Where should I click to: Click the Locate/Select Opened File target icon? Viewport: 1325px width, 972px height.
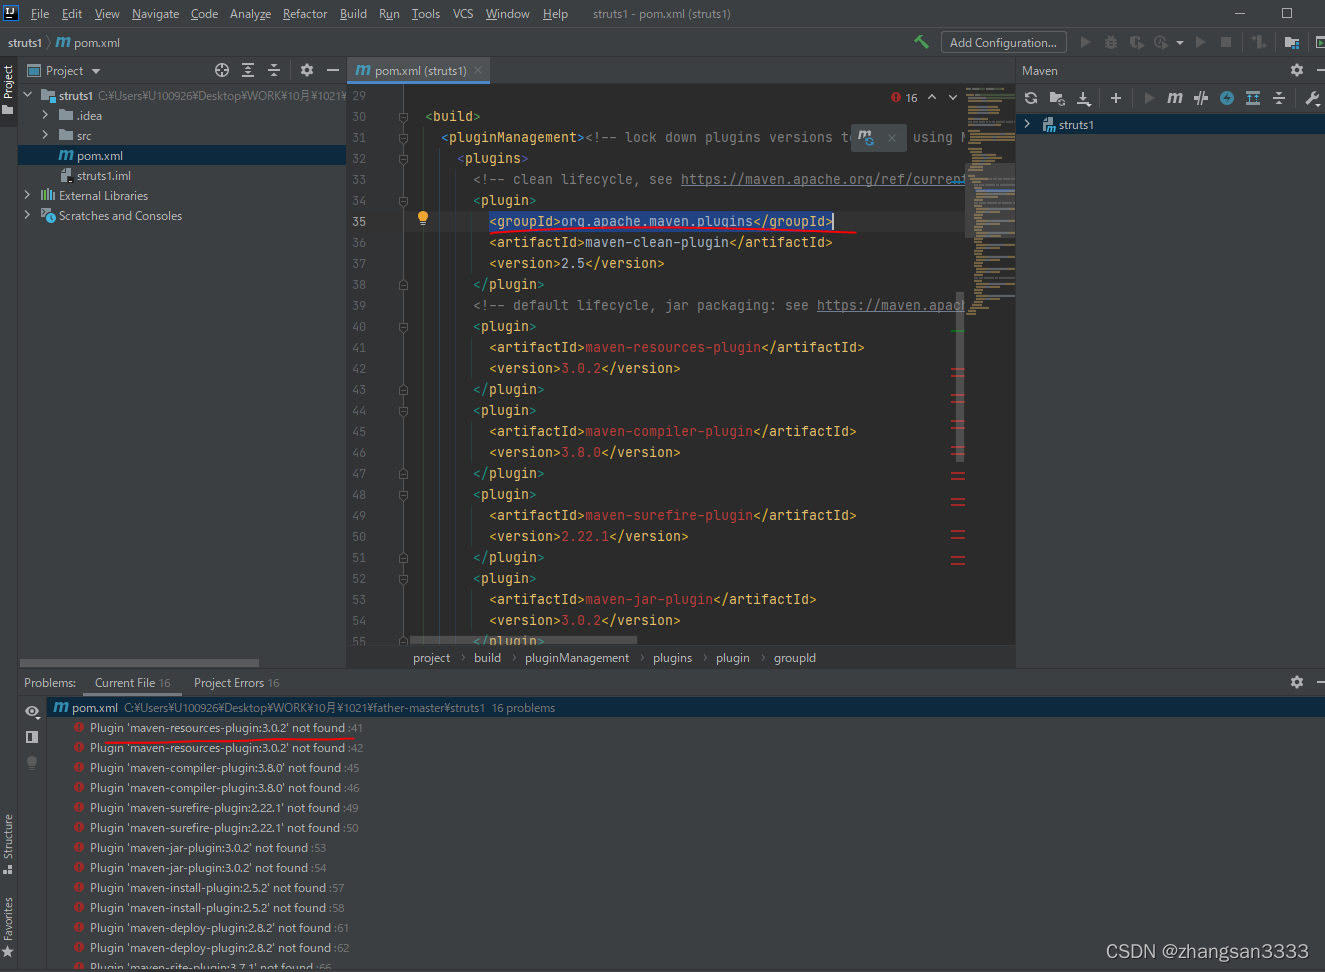click(222, 70)
